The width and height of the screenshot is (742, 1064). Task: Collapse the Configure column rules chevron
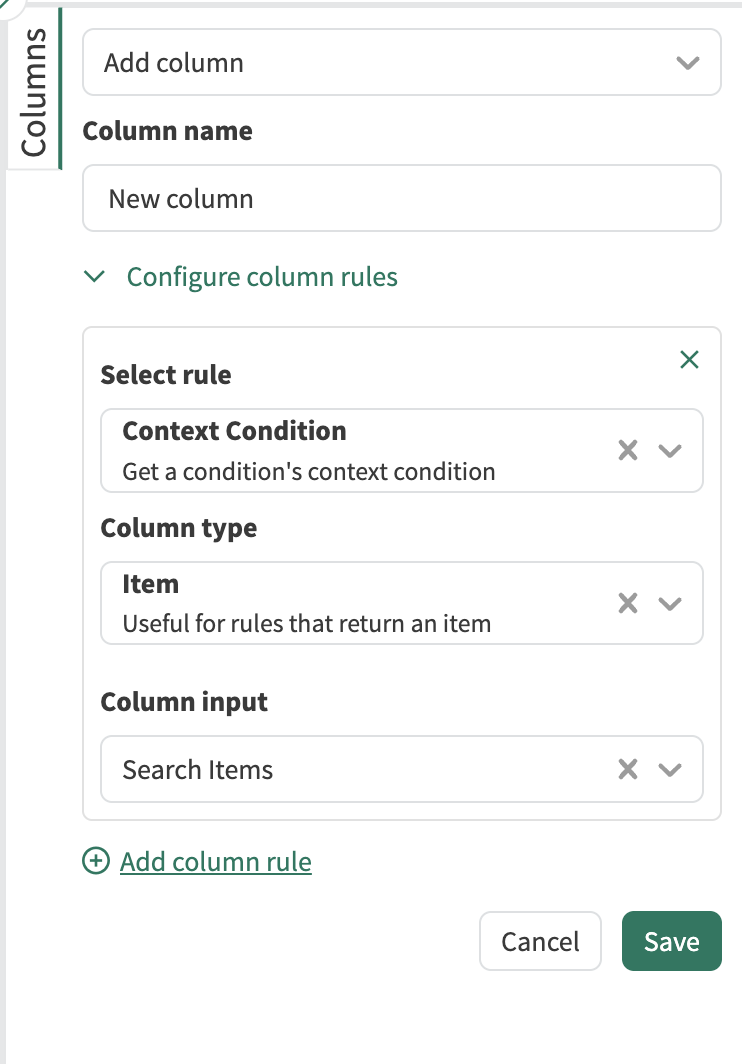(95, 277)
